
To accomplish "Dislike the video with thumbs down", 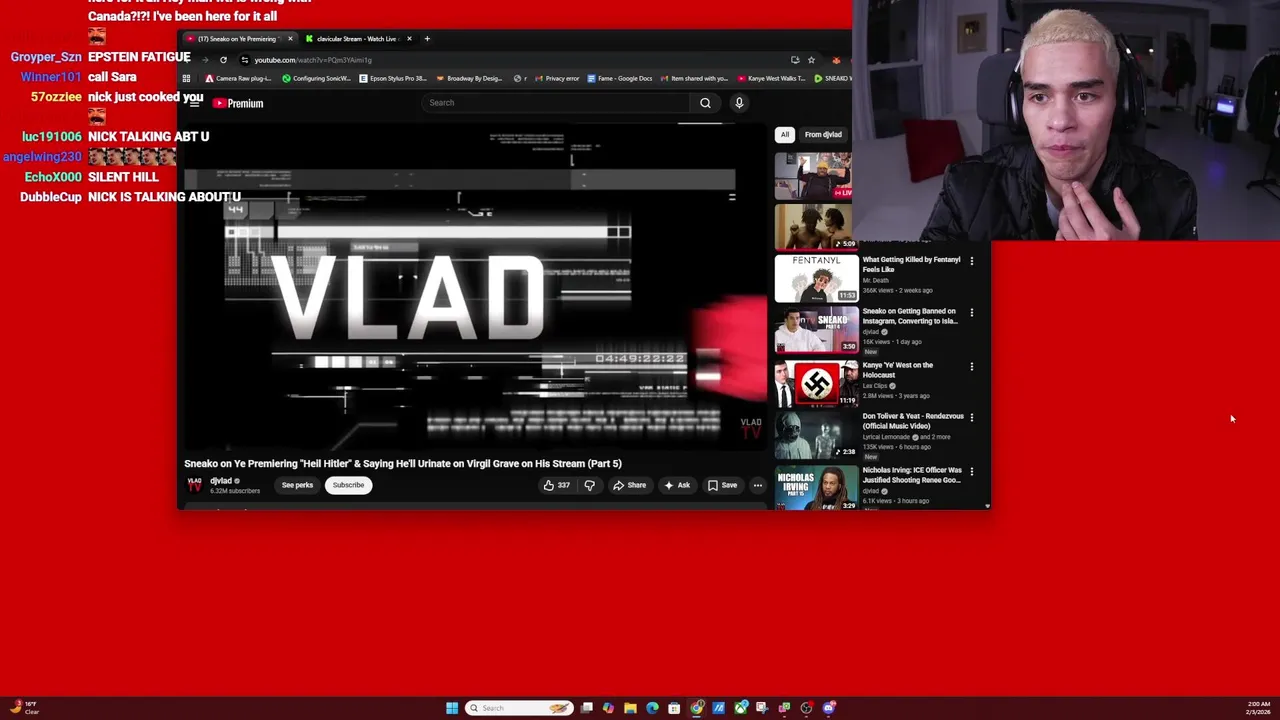I will coord(589,485).
